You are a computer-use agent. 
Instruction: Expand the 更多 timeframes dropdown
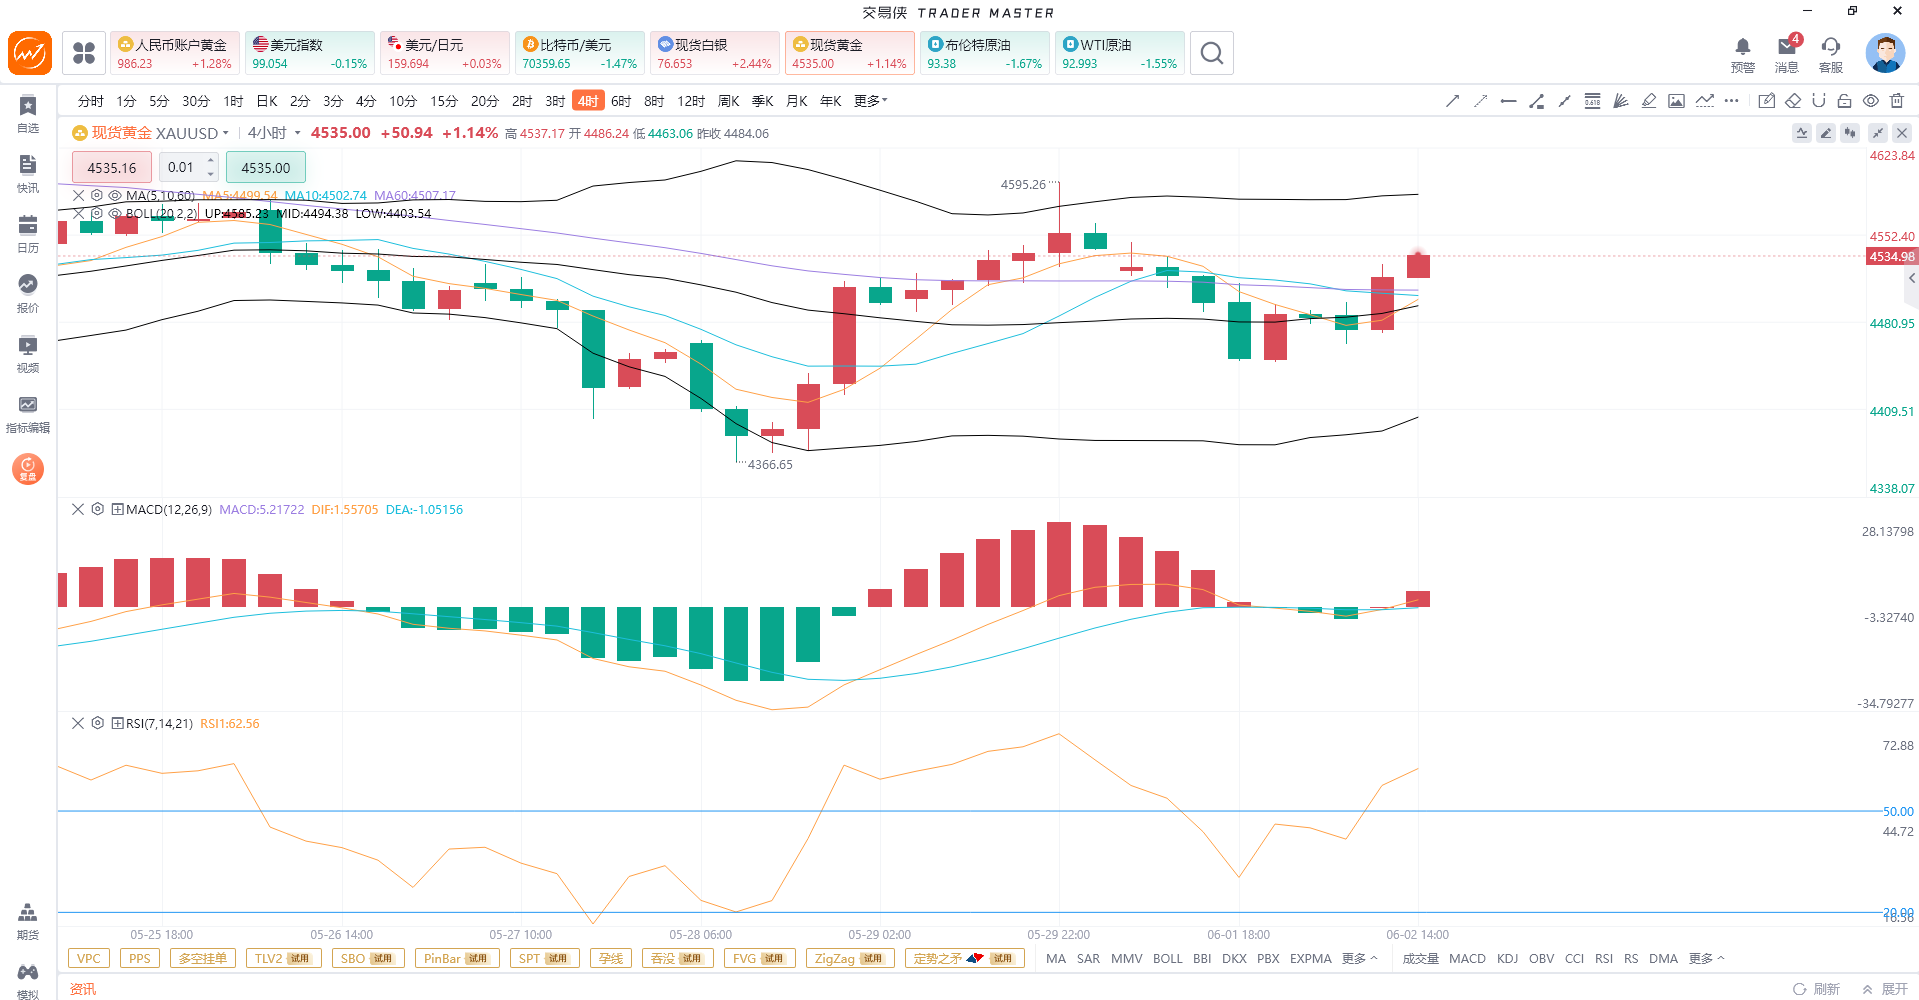point(871,101)
